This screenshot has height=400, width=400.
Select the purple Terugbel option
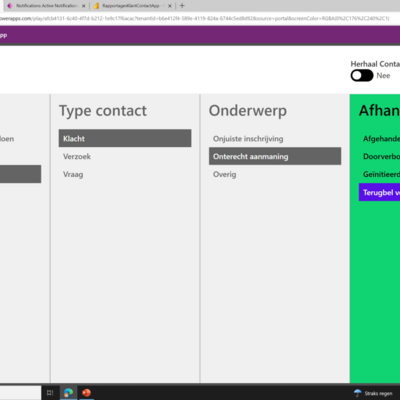380,192
